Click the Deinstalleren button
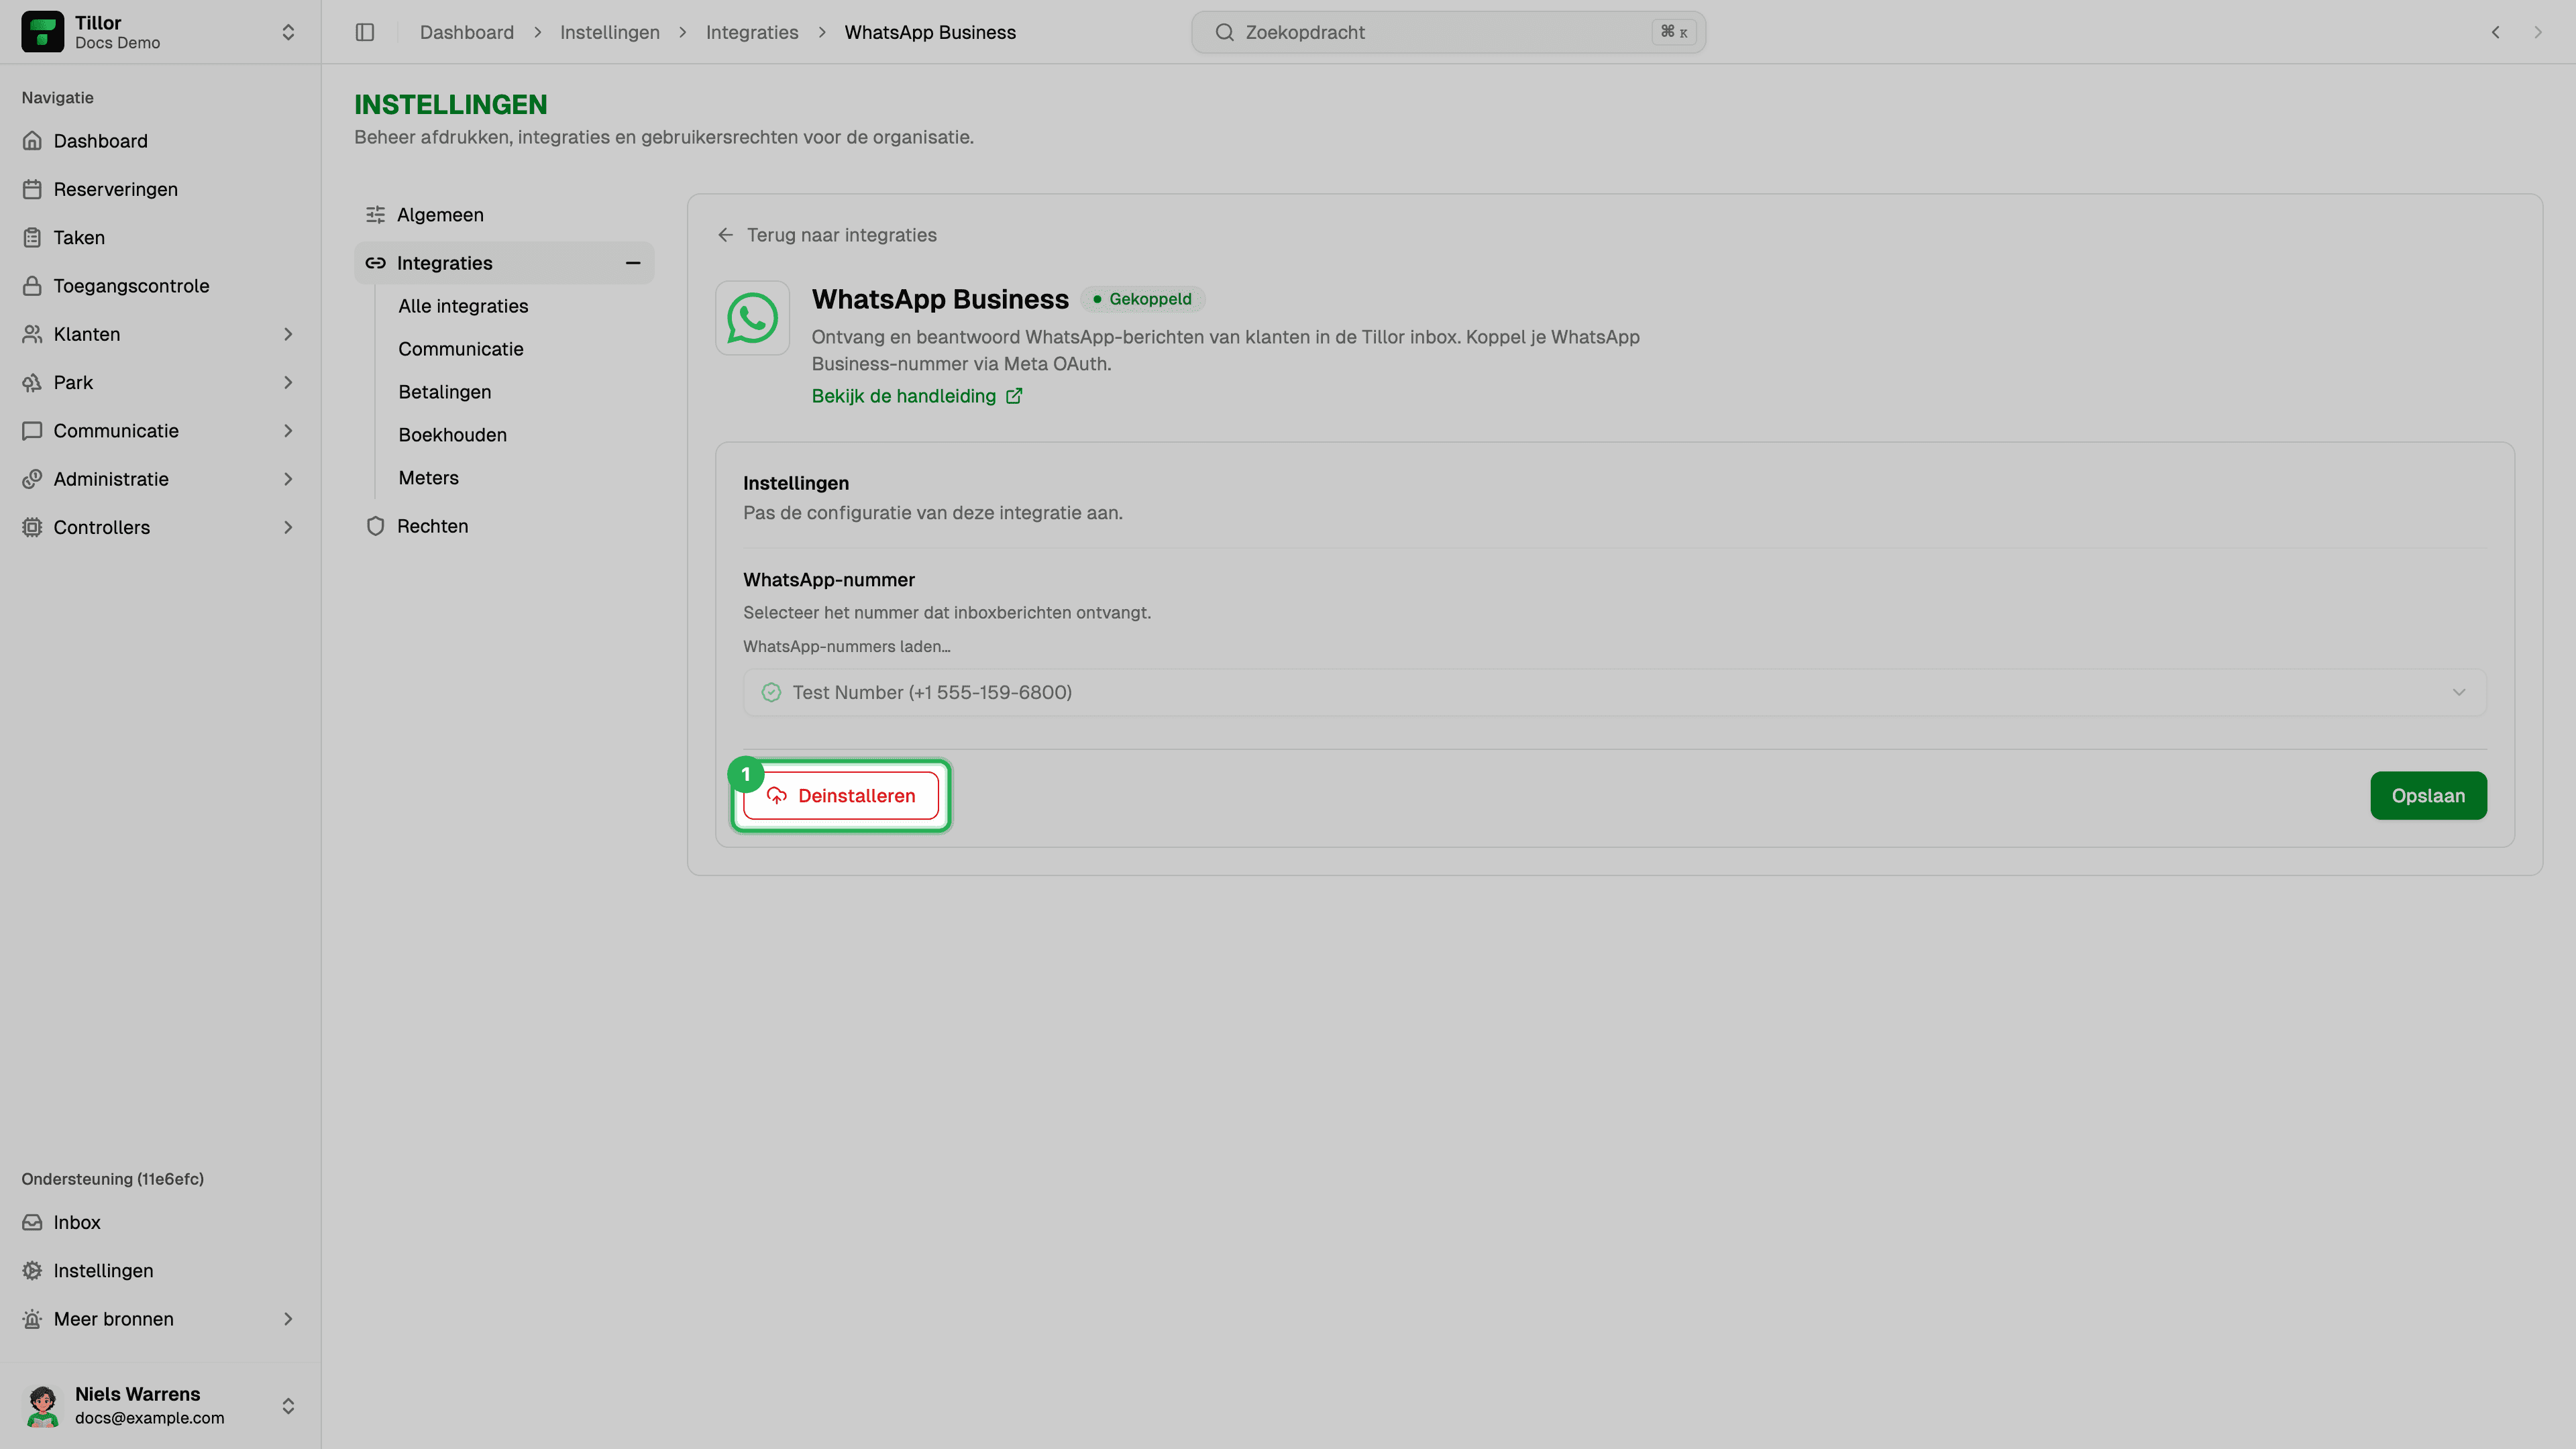Viewport: 2576px width, 1449px height. [840, 796]
